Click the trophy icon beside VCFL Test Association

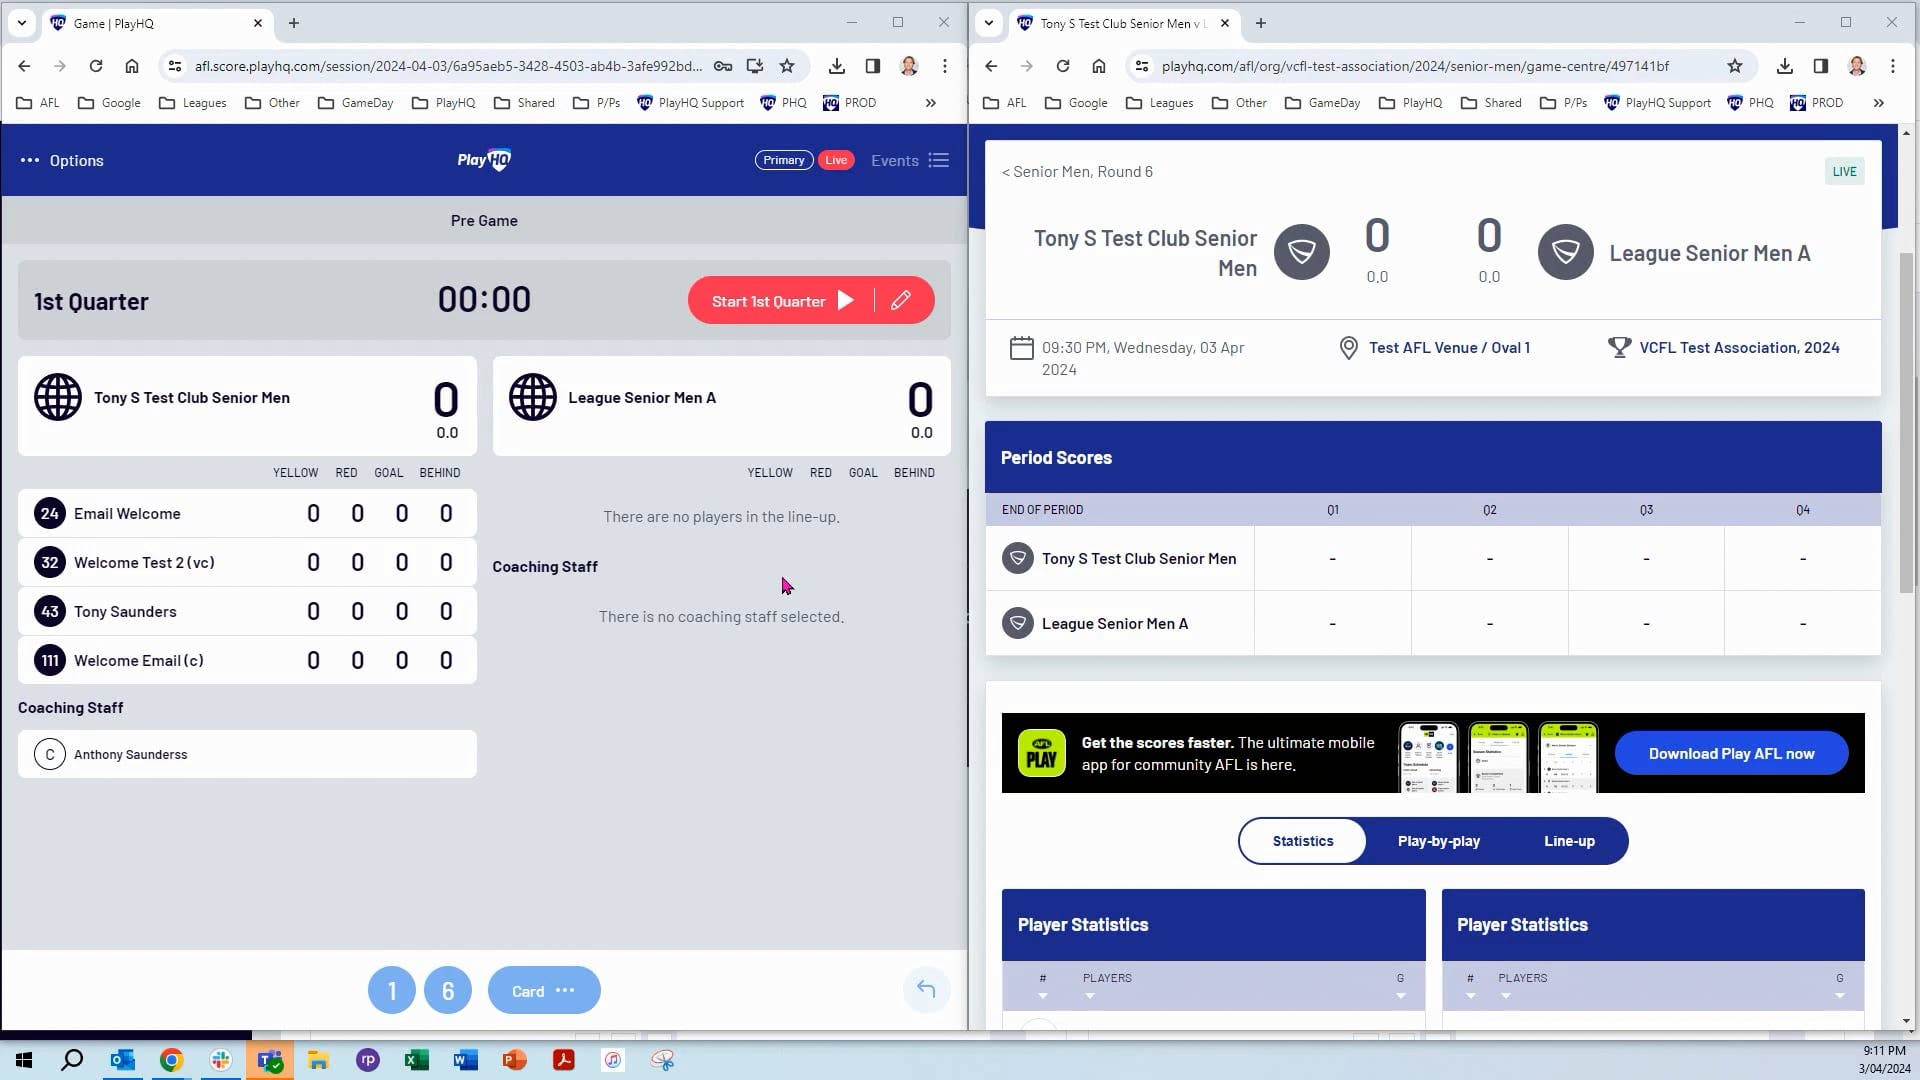coord(1618,347)
